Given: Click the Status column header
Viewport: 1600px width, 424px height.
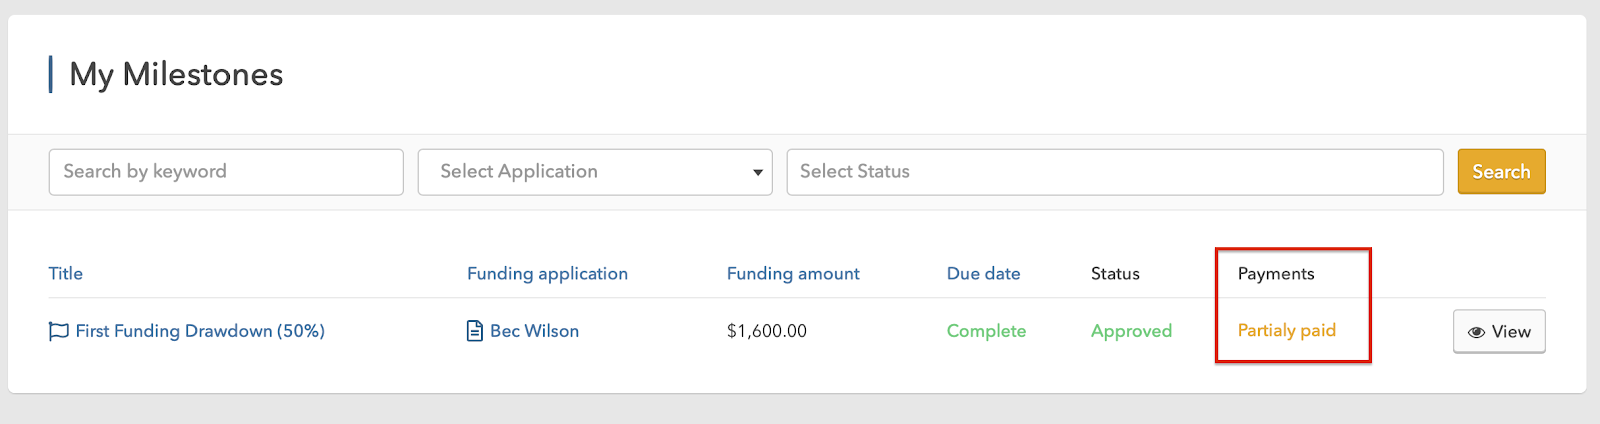Looking at the screenshot, I should tap(1115, 273).
